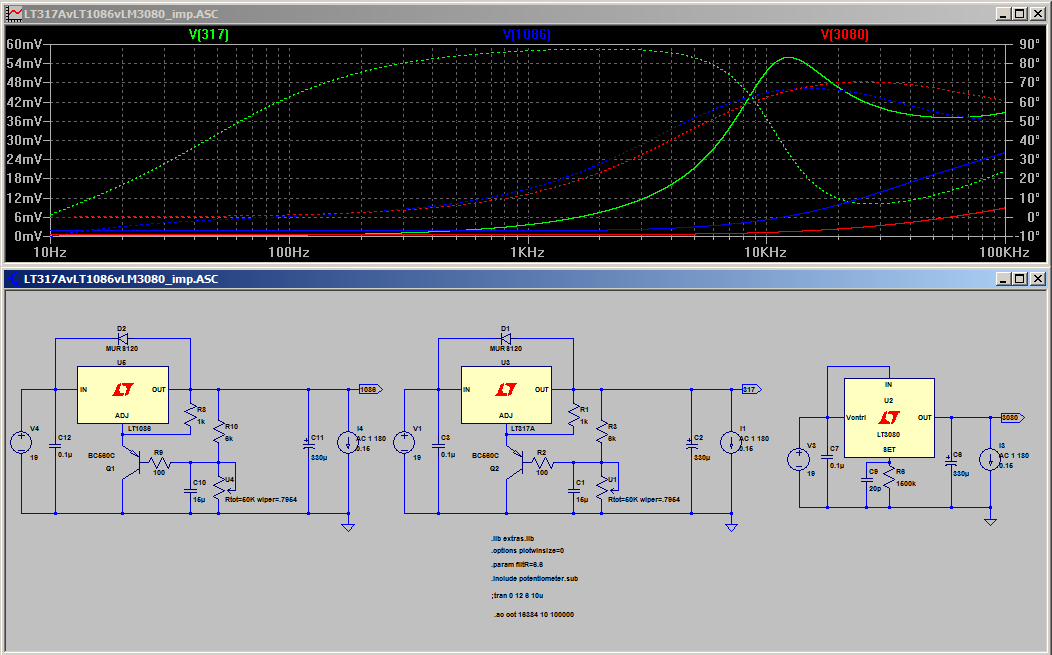1052x655 pixels.
Task: Click the green V(317) trace label
Action: (x=209, y=34)
